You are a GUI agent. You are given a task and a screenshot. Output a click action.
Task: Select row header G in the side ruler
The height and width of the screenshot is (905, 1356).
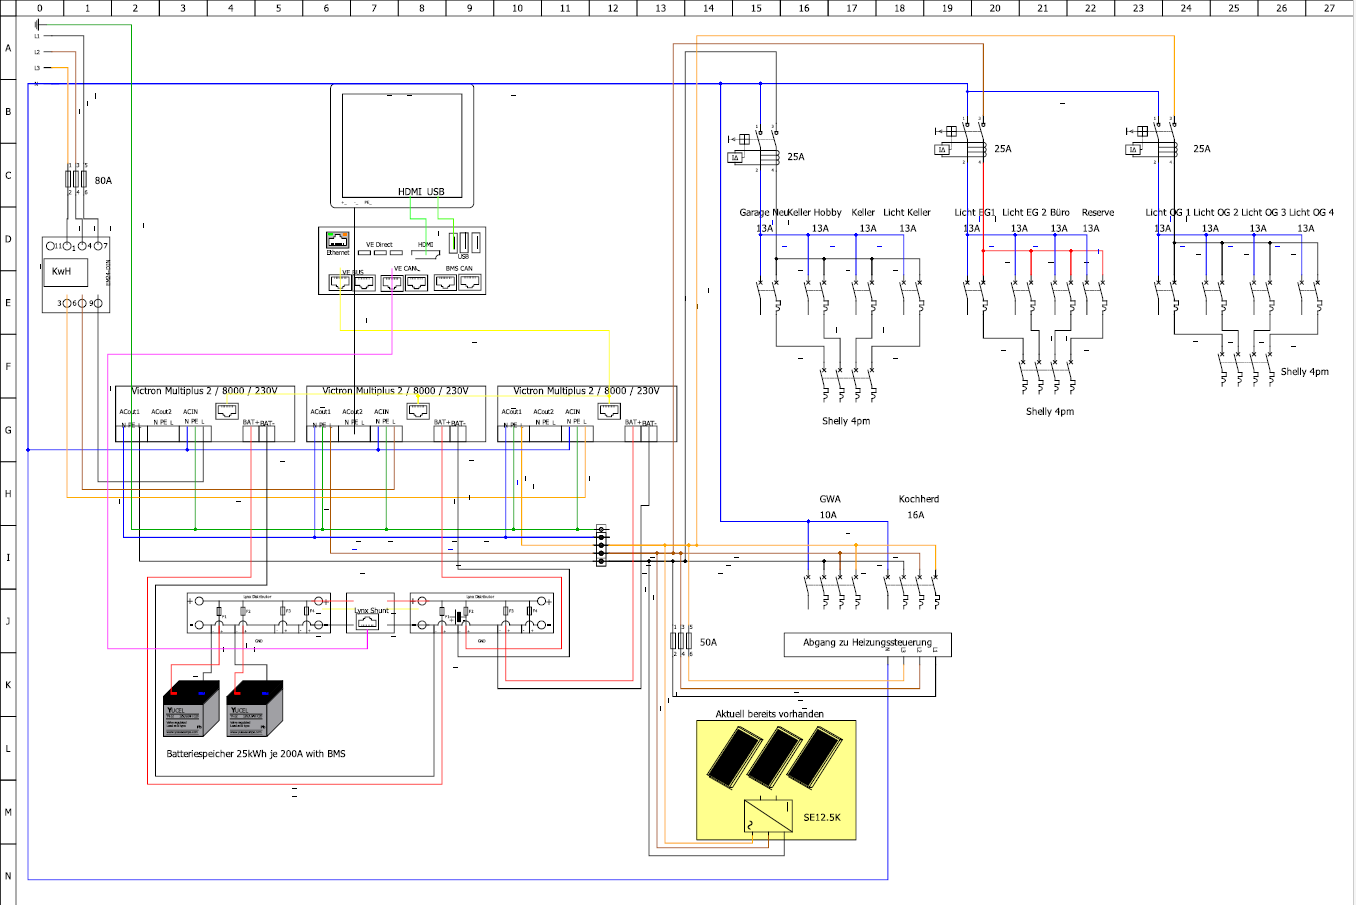[x=8, y=430]
